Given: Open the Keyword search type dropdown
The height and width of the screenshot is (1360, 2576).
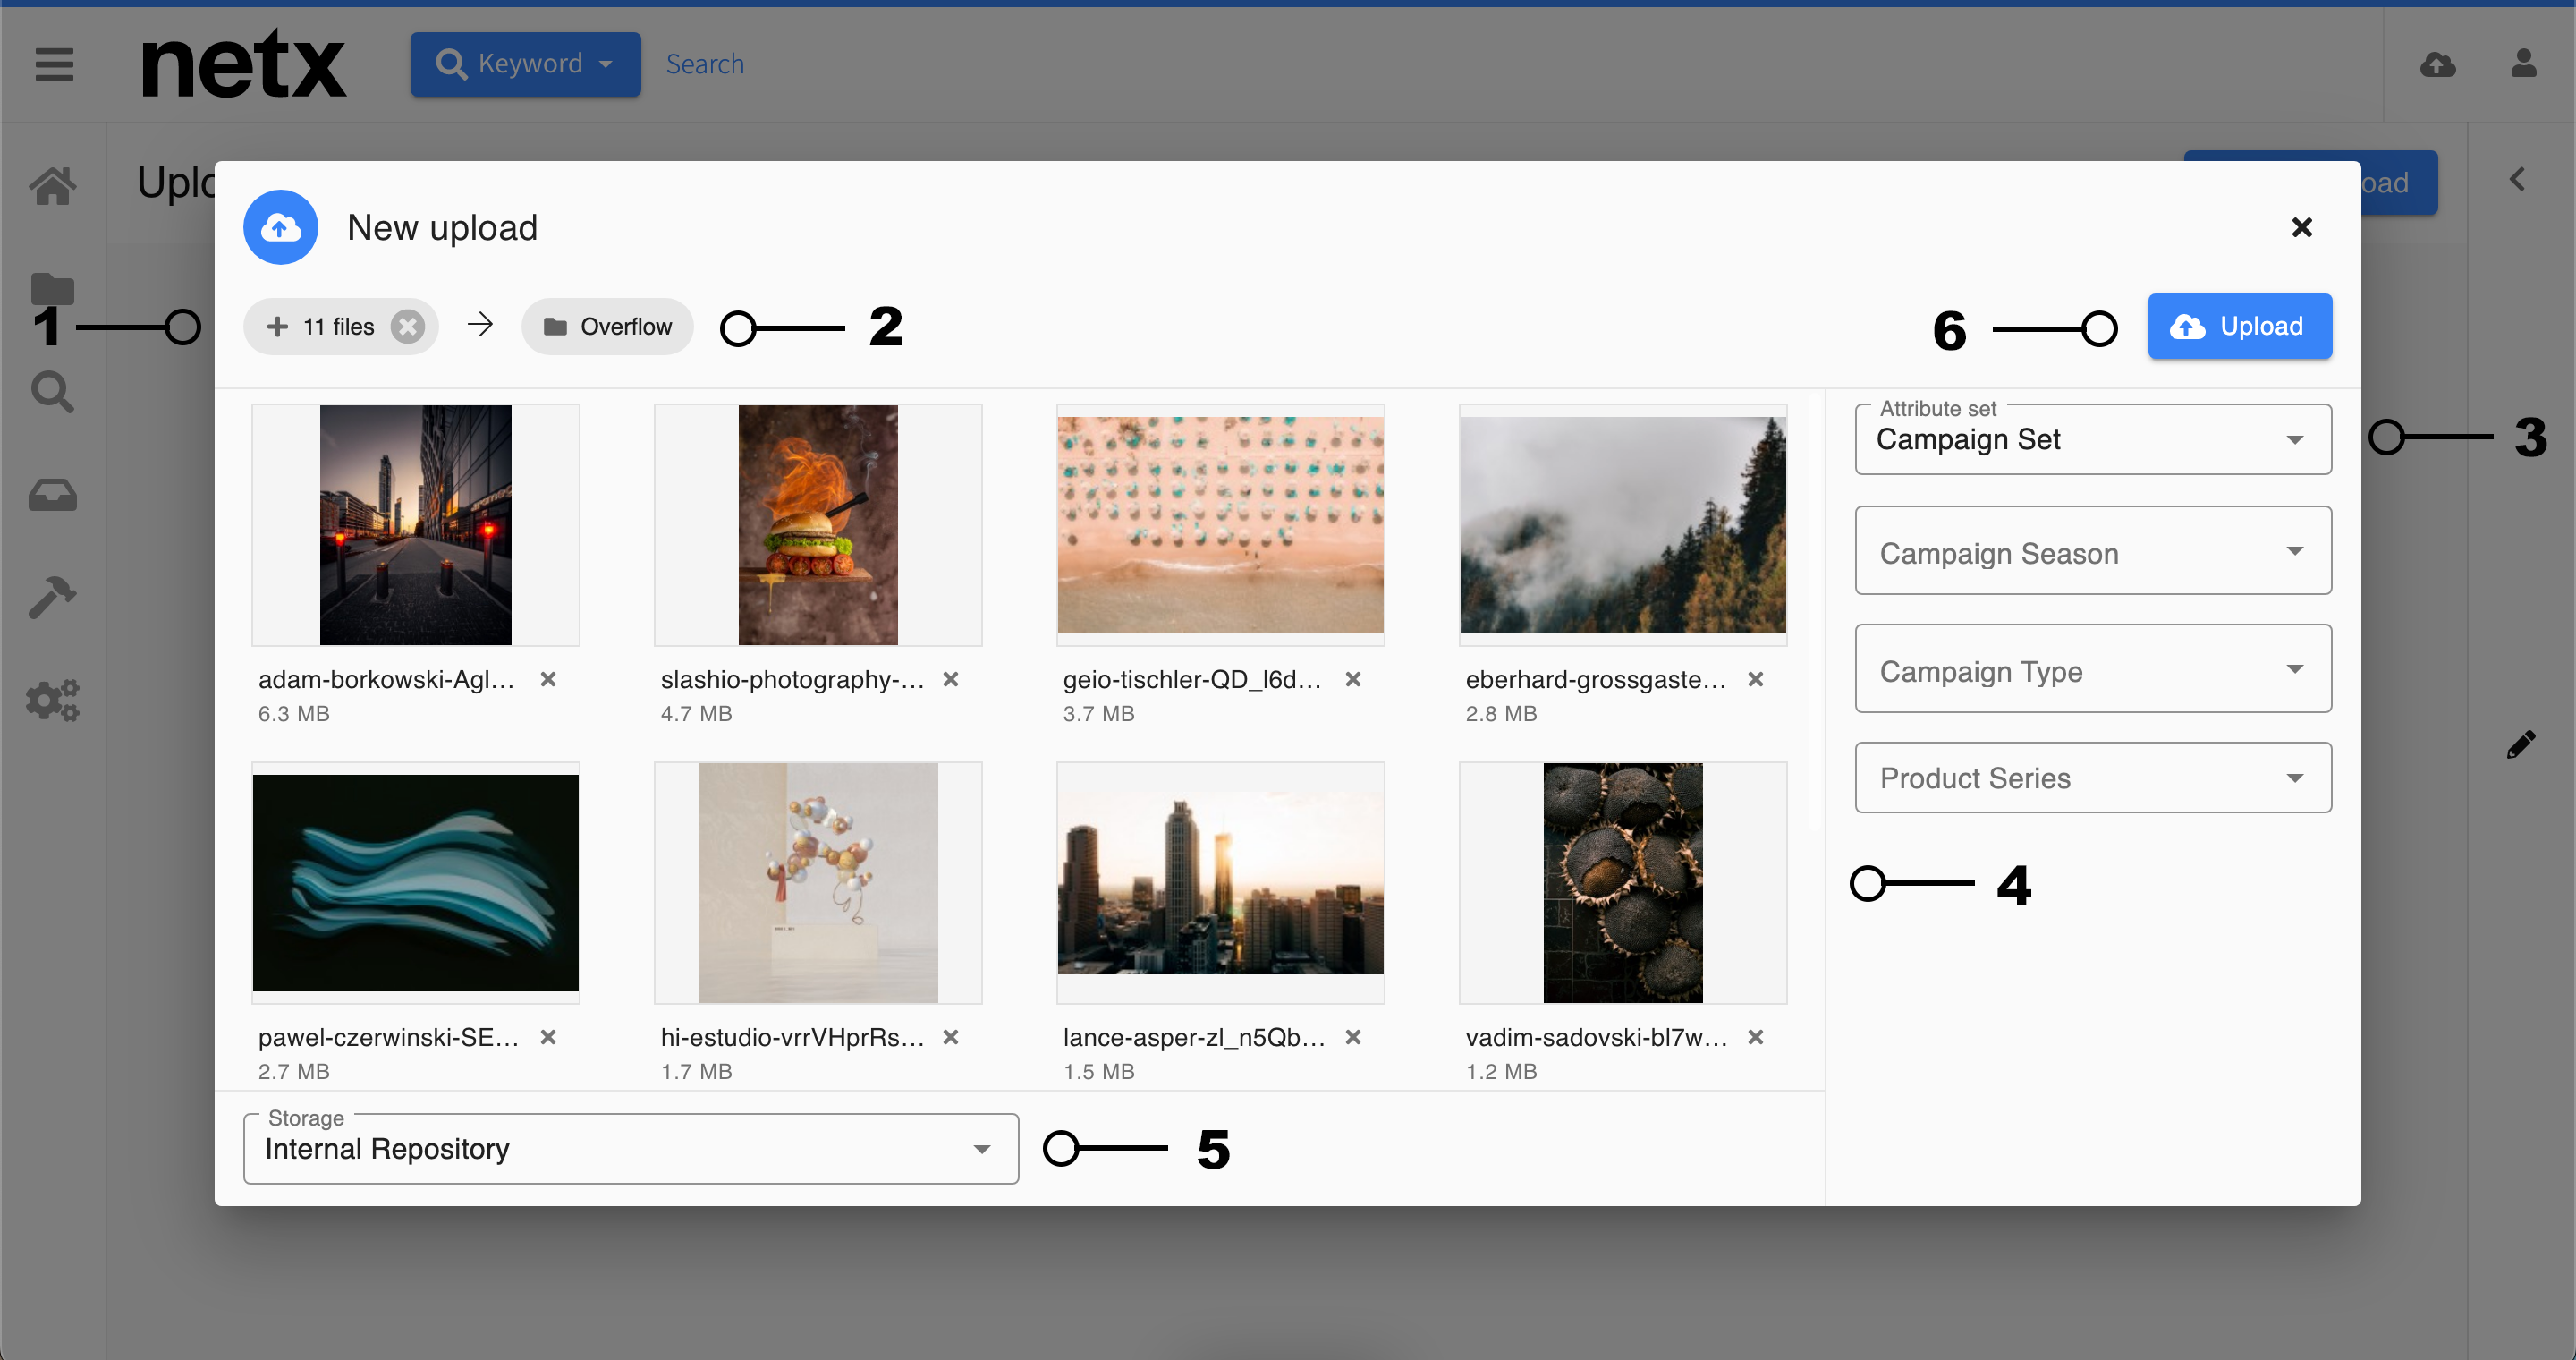Looking at the screenshot, I should [525, 63].
